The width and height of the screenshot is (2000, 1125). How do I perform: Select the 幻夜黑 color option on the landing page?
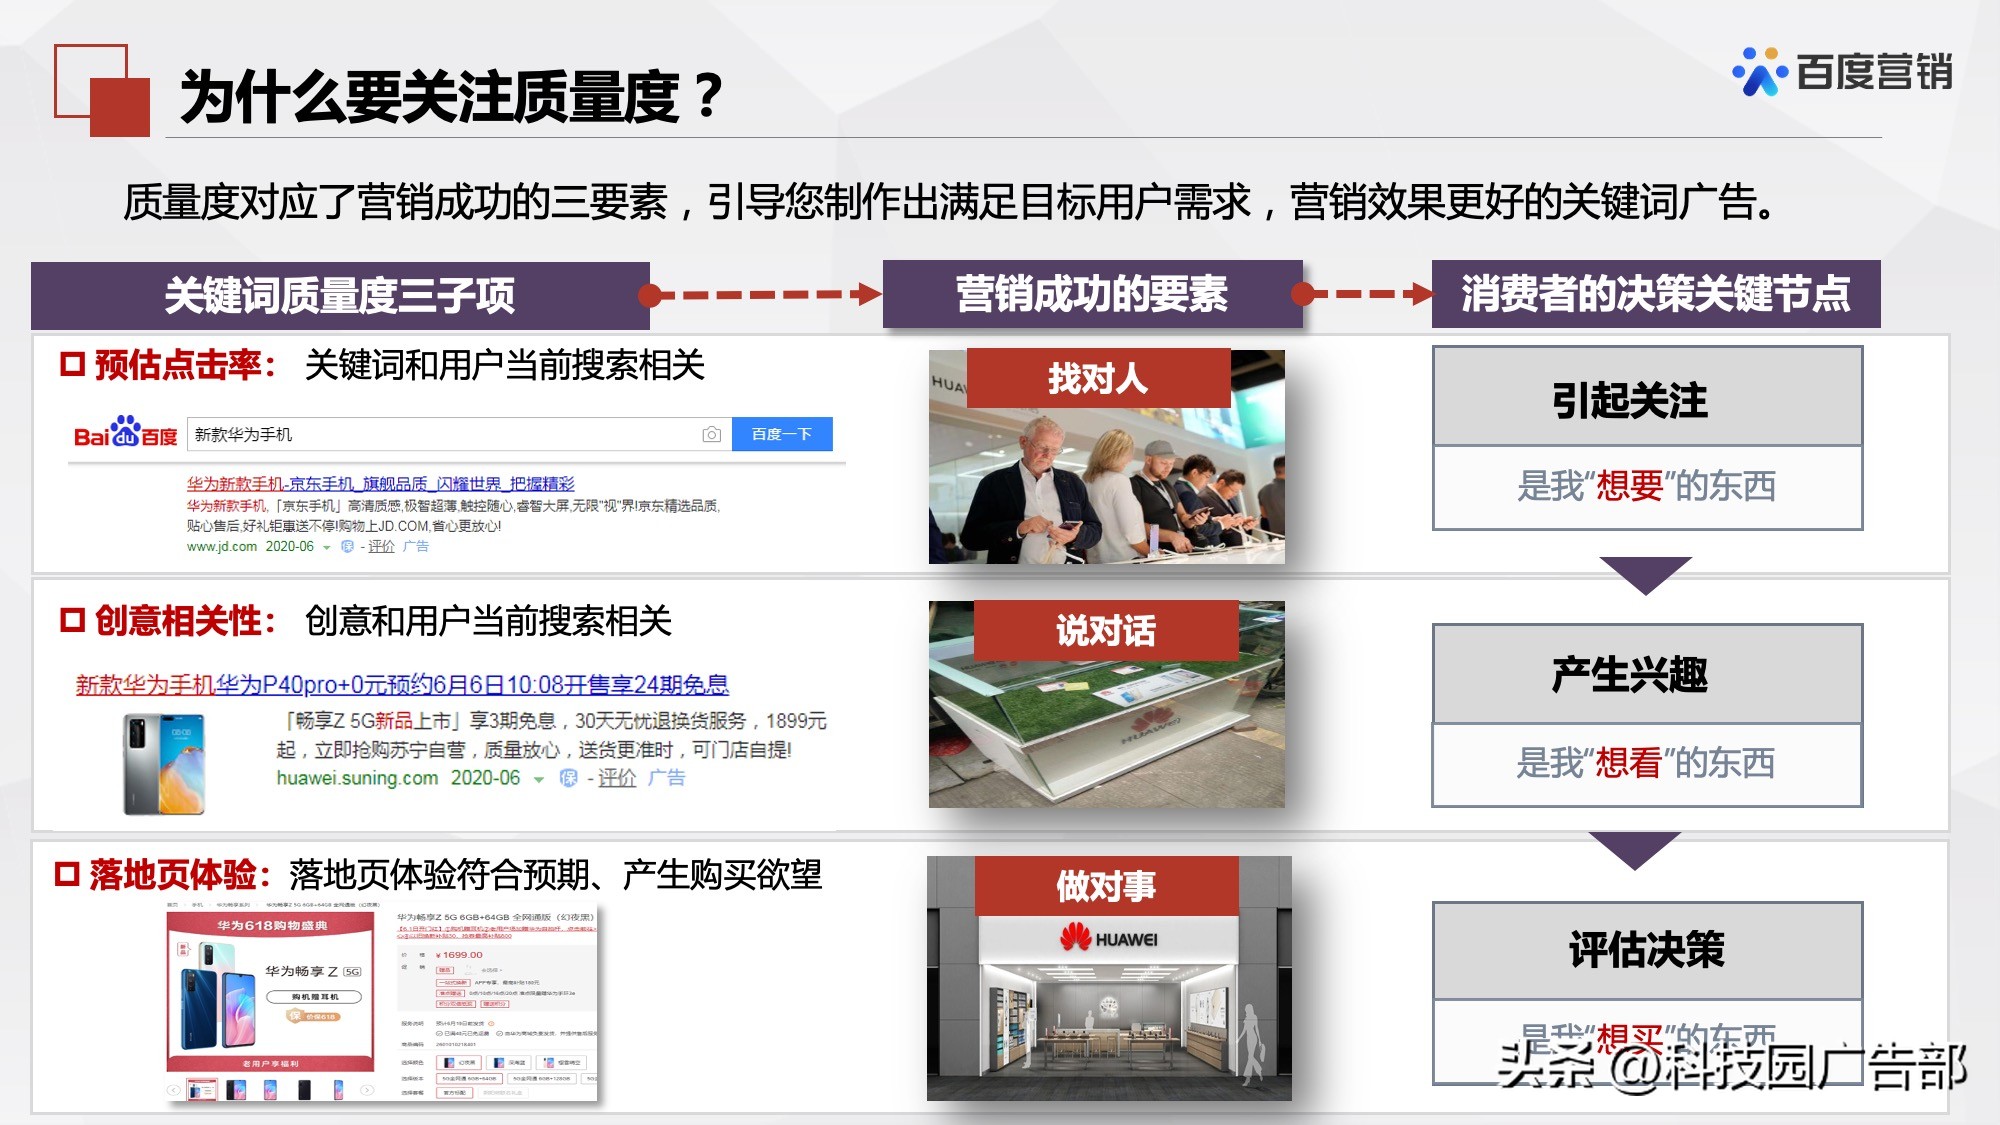click(459, 1062)
